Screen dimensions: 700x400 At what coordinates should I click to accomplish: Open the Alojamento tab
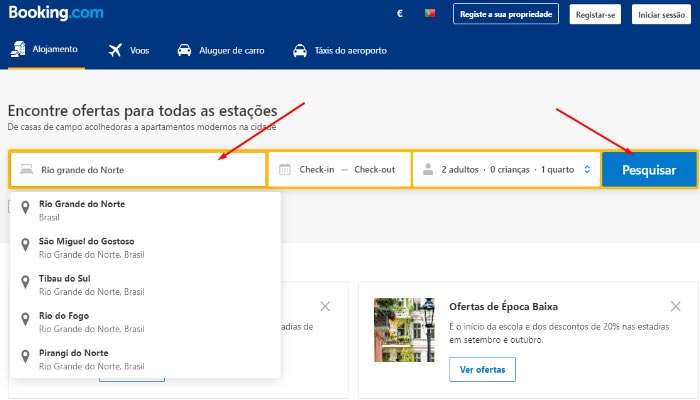tap(44, 49)
